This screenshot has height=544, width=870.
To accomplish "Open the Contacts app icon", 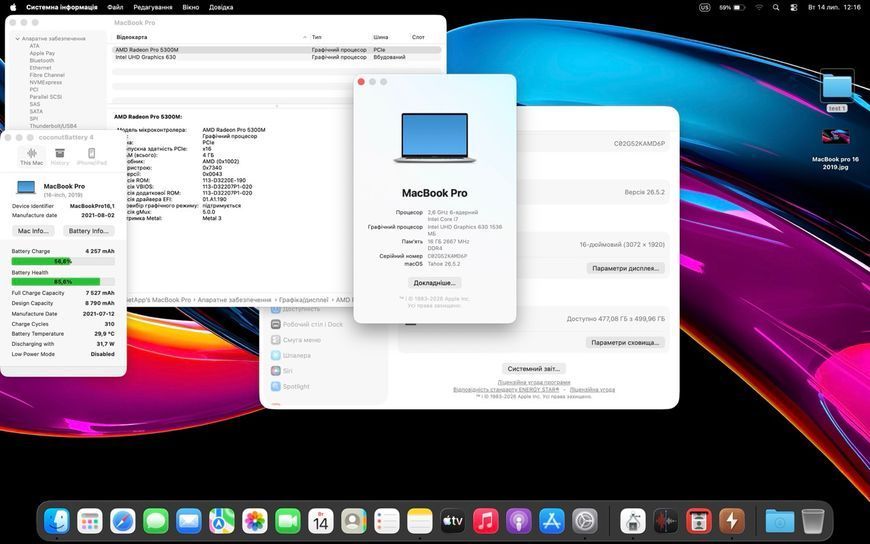I will point(353,521).
